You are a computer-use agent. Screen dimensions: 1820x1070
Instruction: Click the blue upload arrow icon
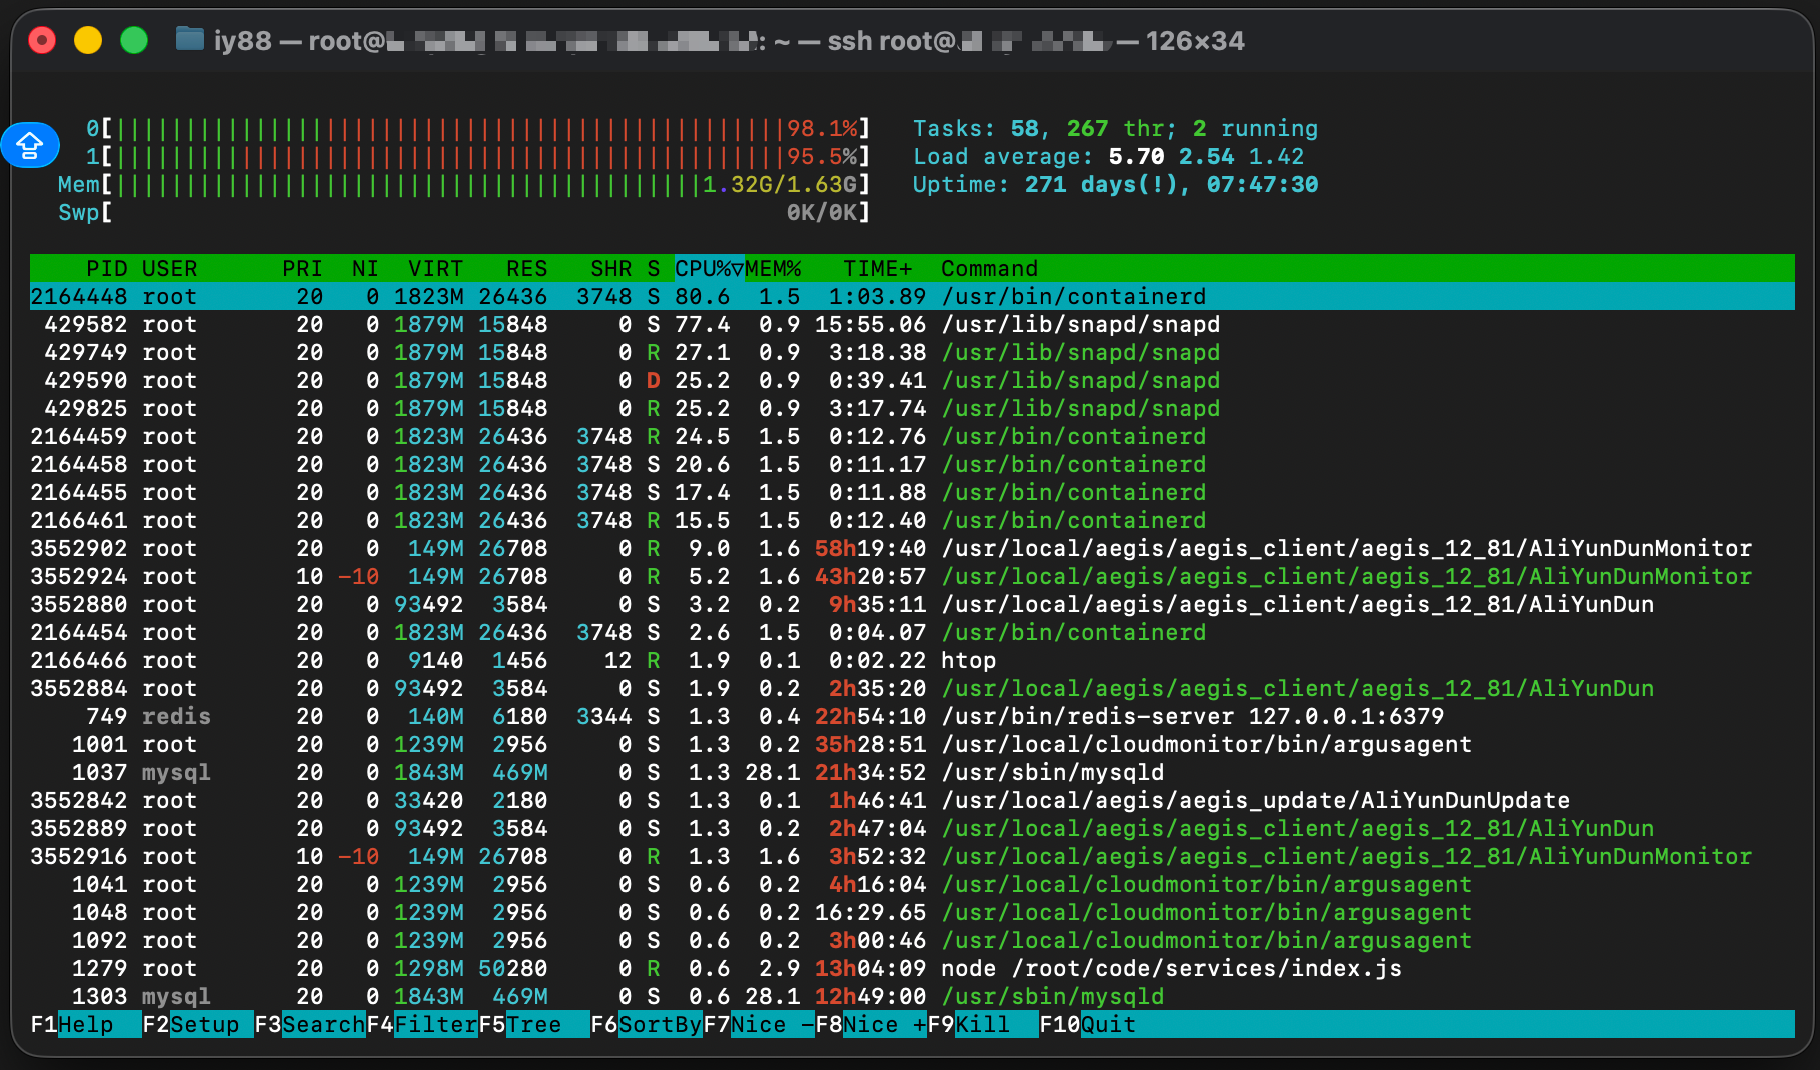click(30, 145)
